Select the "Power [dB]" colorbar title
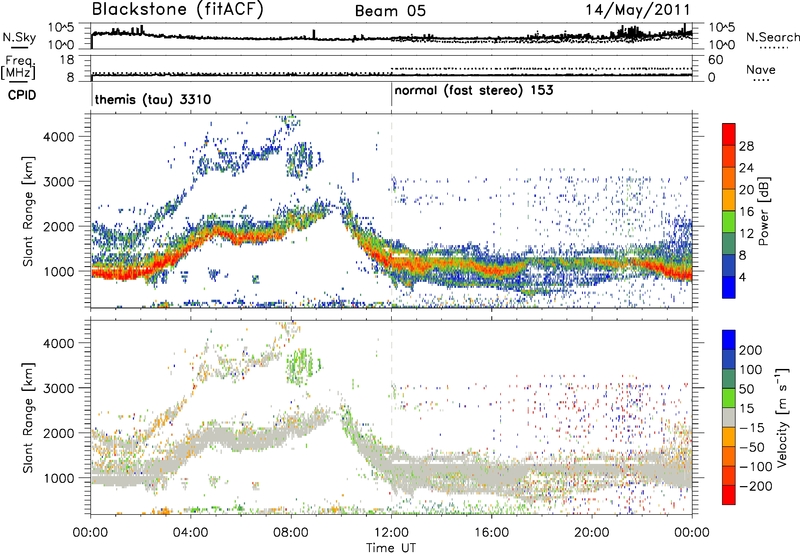This screenshot has height=554, width=800. click(x=764, y=211)
